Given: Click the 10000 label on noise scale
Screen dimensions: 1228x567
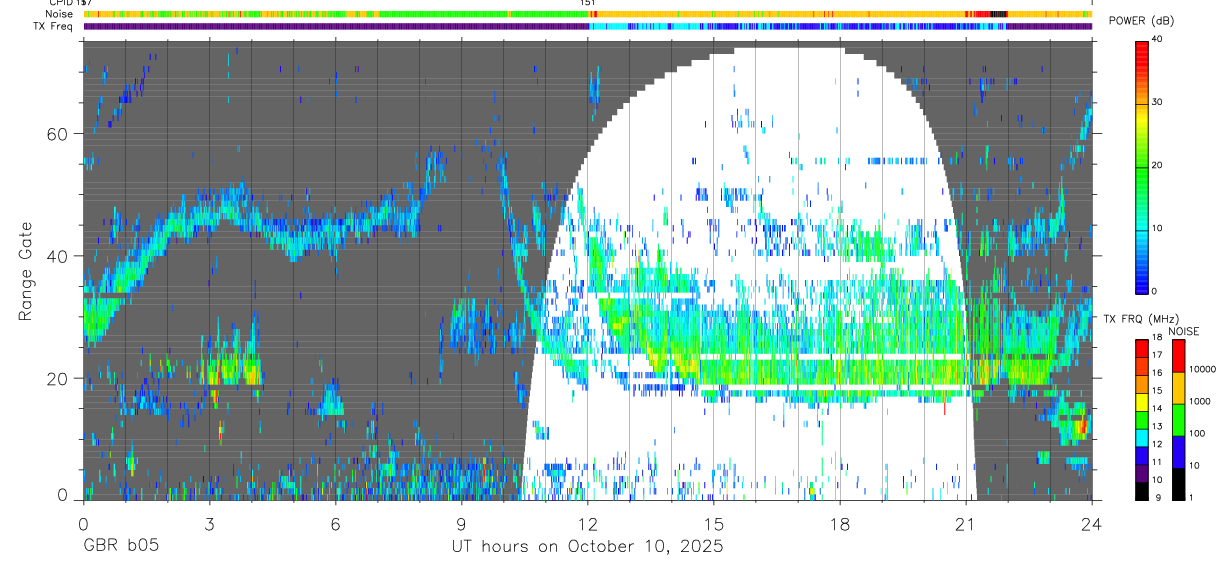Looking at the screenshot, I should pyautogui.click(x=1203, y=369).
